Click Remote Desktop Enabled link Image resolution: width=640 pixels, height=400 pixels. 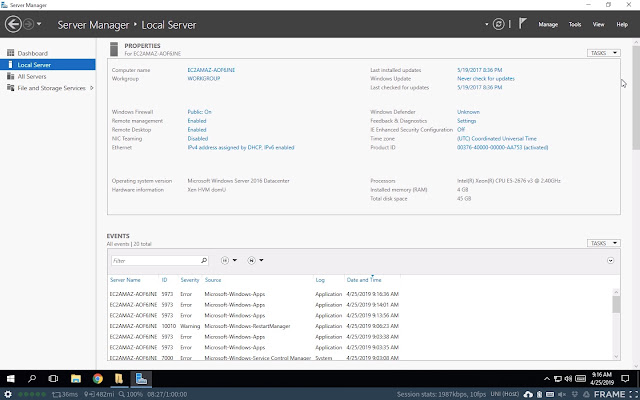(197, 130)
